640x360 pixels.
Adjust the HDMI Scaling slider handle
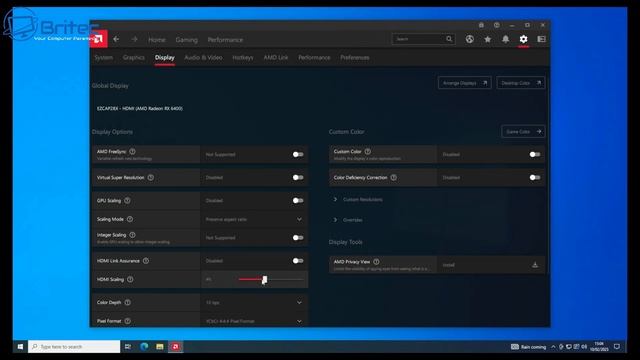pos(264,280)
